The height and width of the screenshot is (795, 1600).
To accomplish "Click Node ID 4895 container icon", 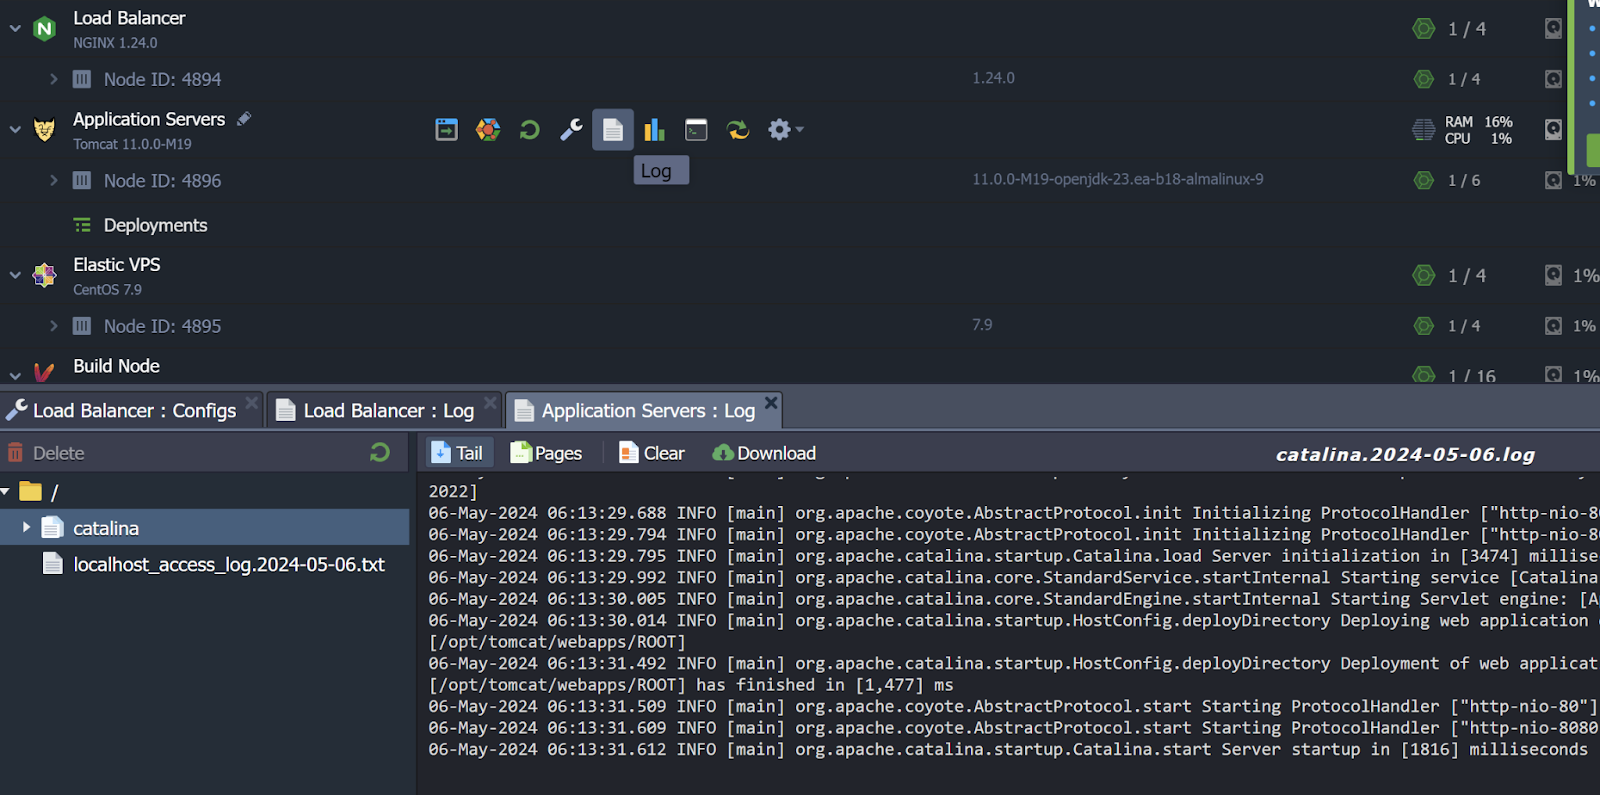I will click(82, 326).
